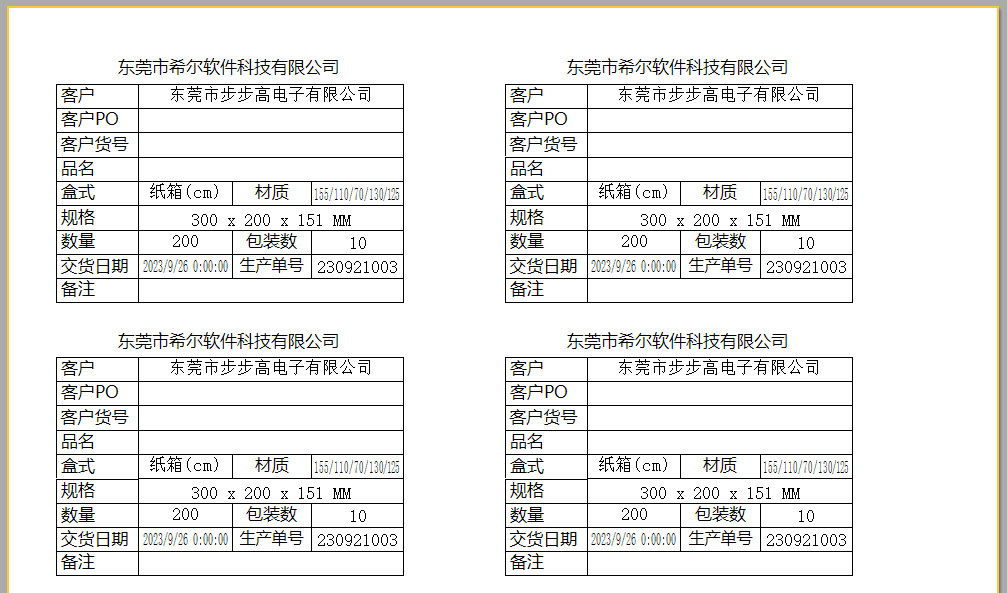Select 规格 row header in top-right label

tap(527, 217)
